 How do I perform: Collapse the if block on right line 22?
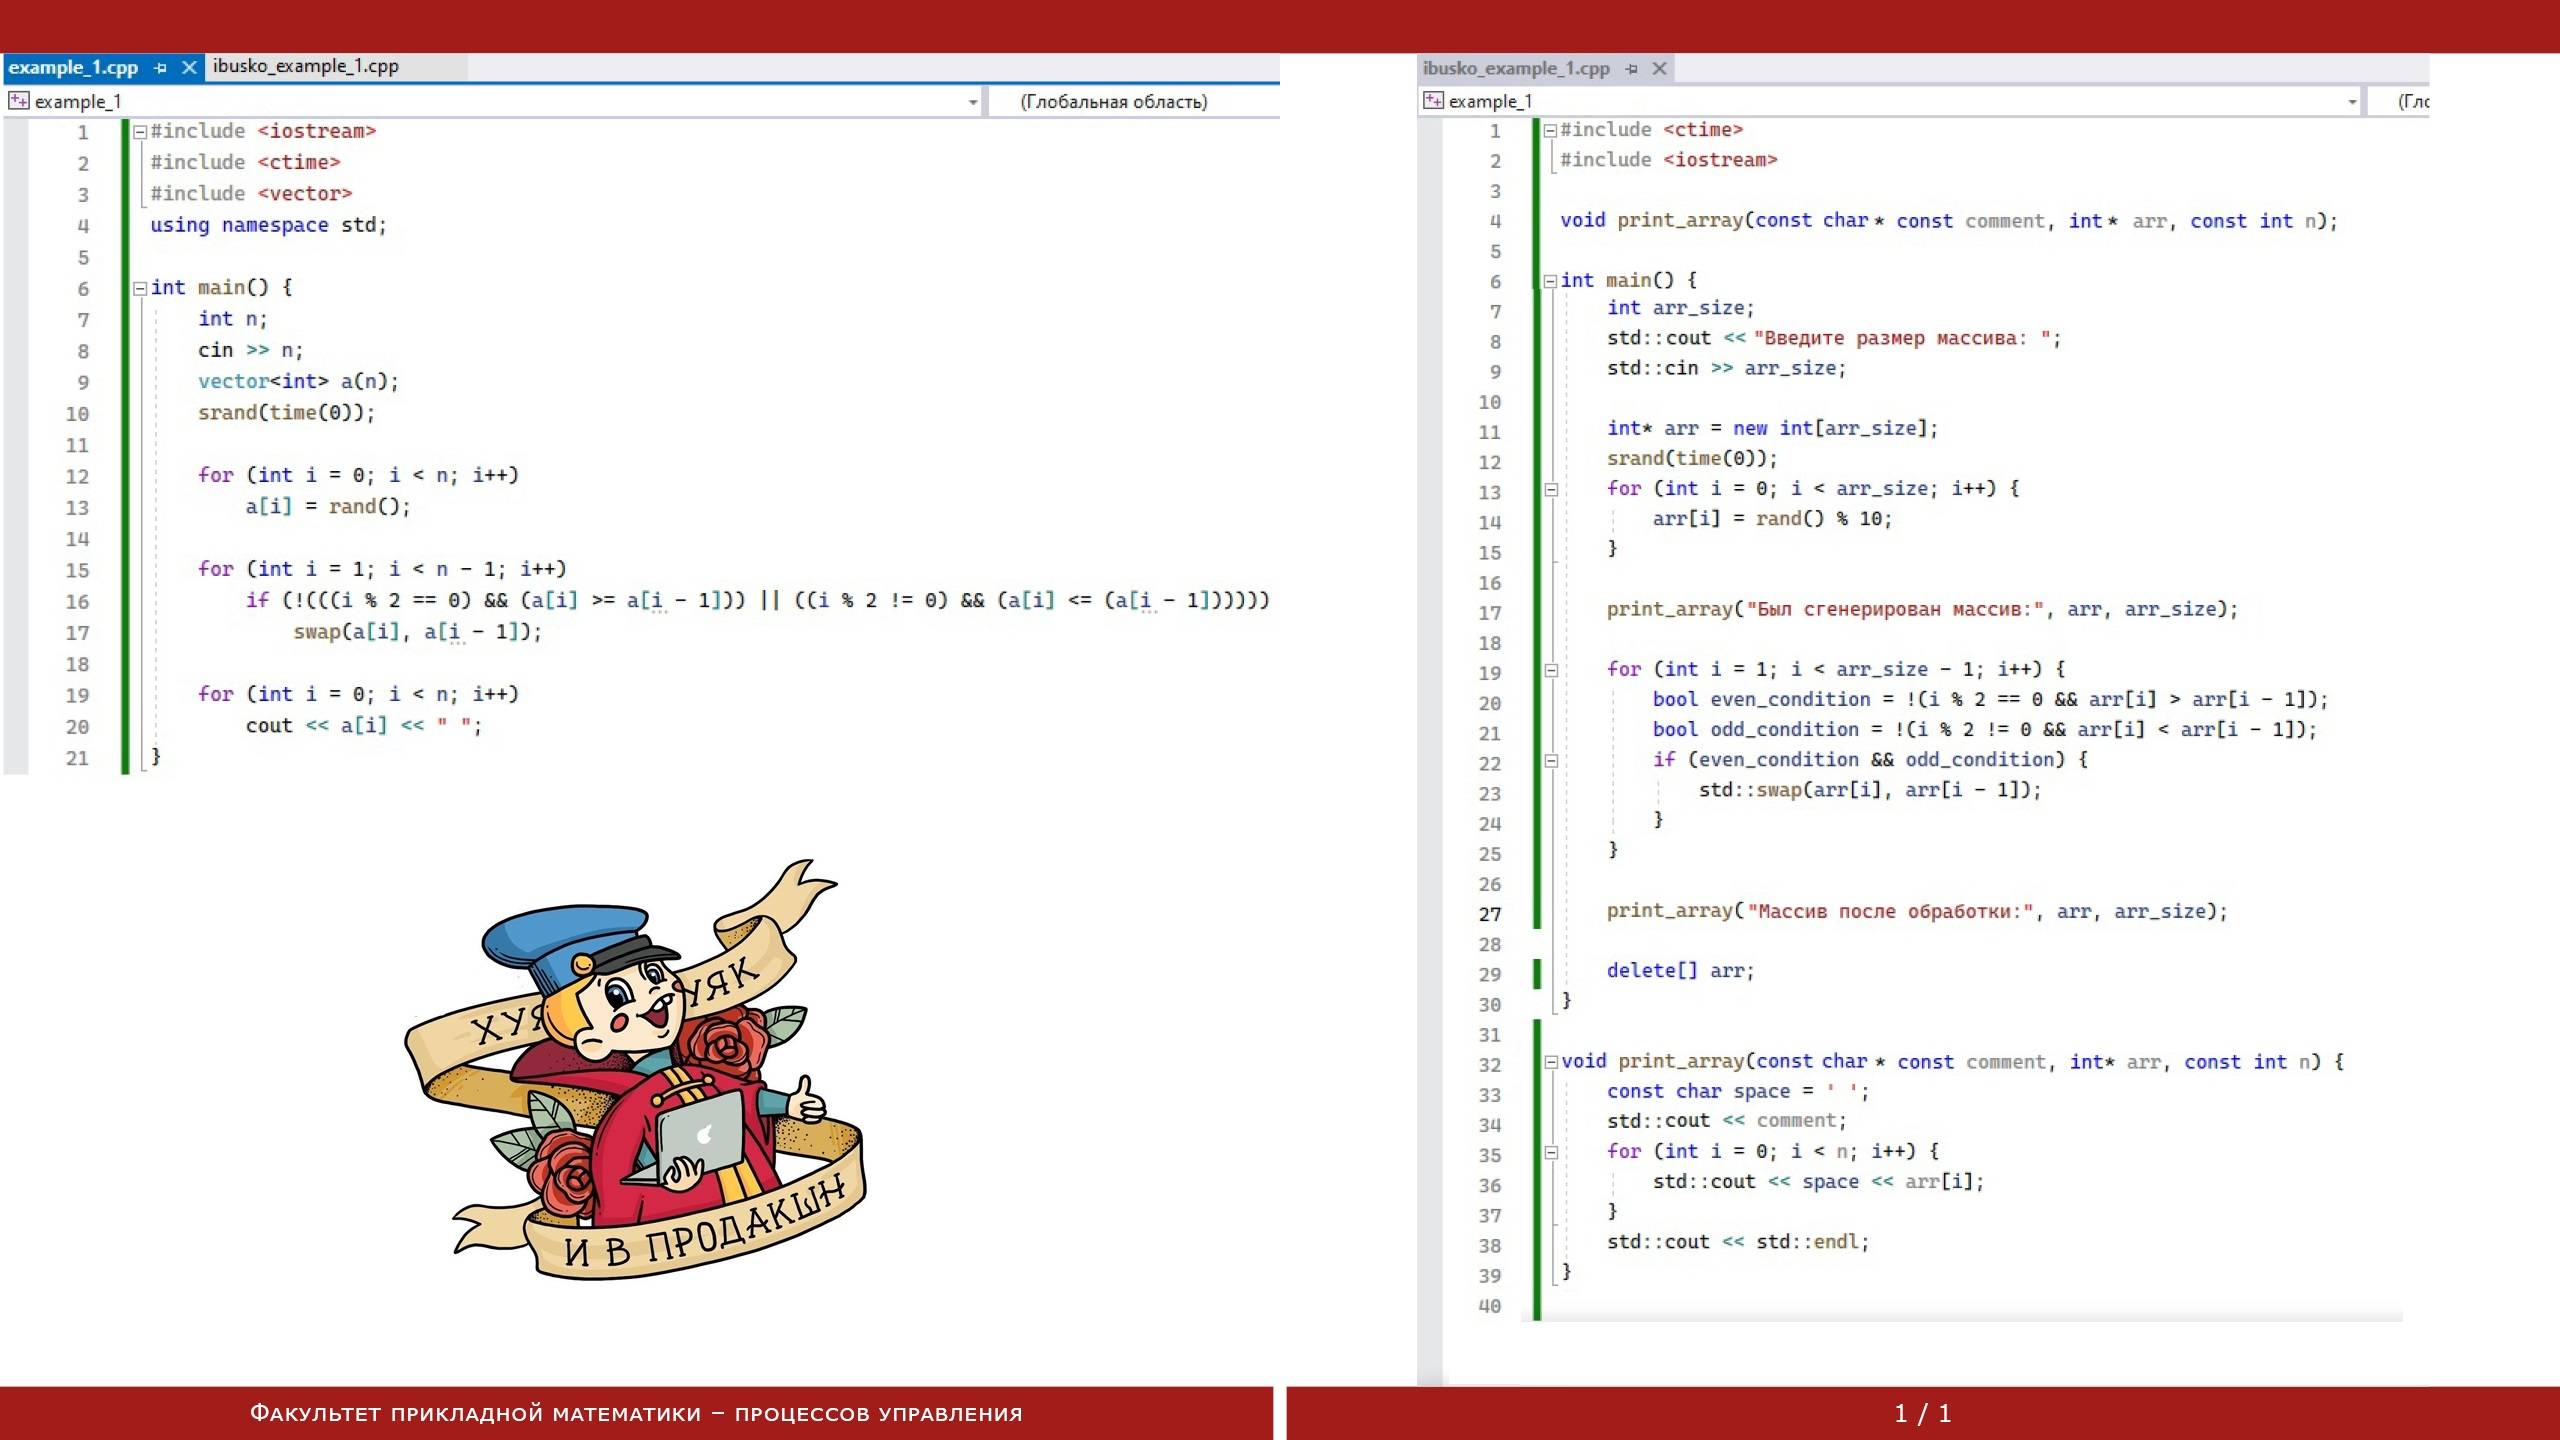point(1551,761)
